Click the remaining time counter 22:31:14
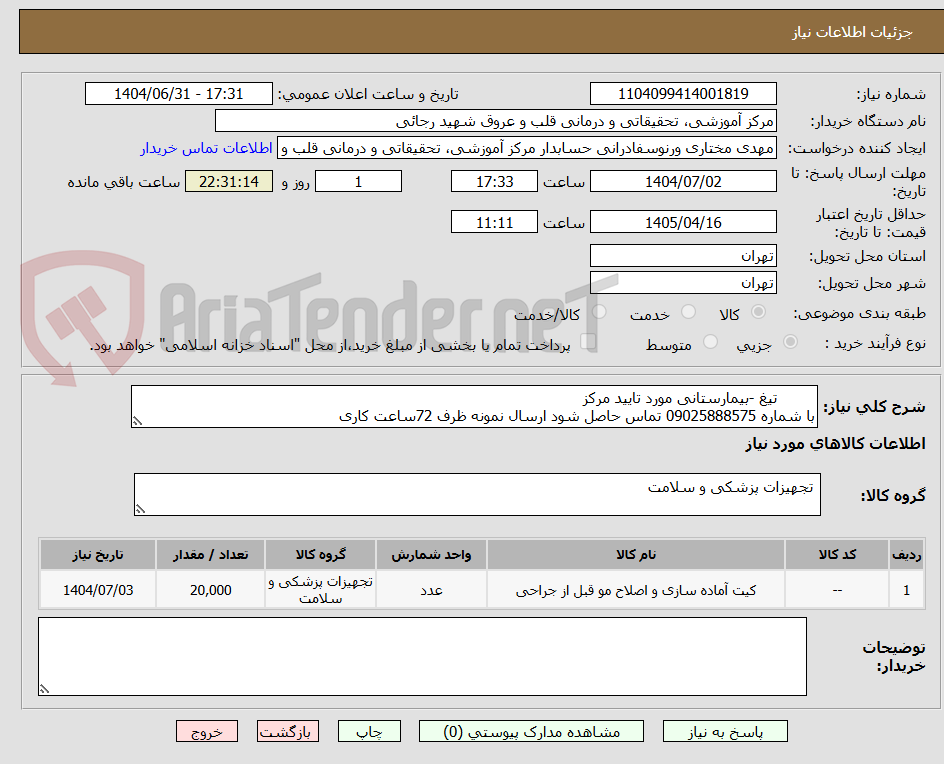 point(228,181)
